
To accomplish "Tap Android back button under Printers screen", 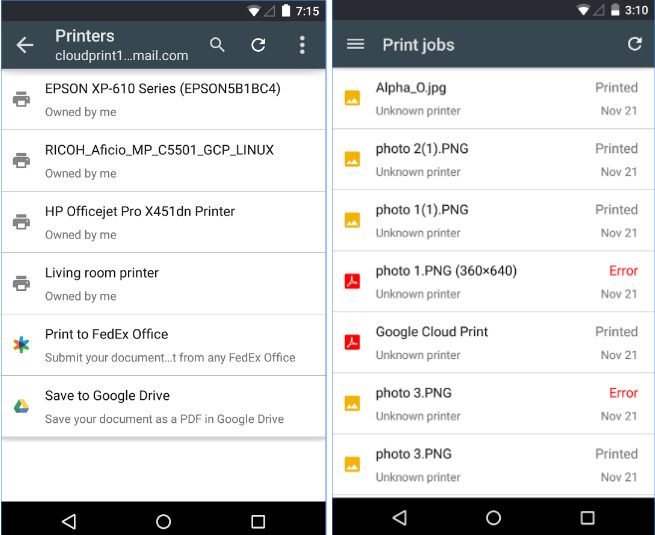I will 69,521.
